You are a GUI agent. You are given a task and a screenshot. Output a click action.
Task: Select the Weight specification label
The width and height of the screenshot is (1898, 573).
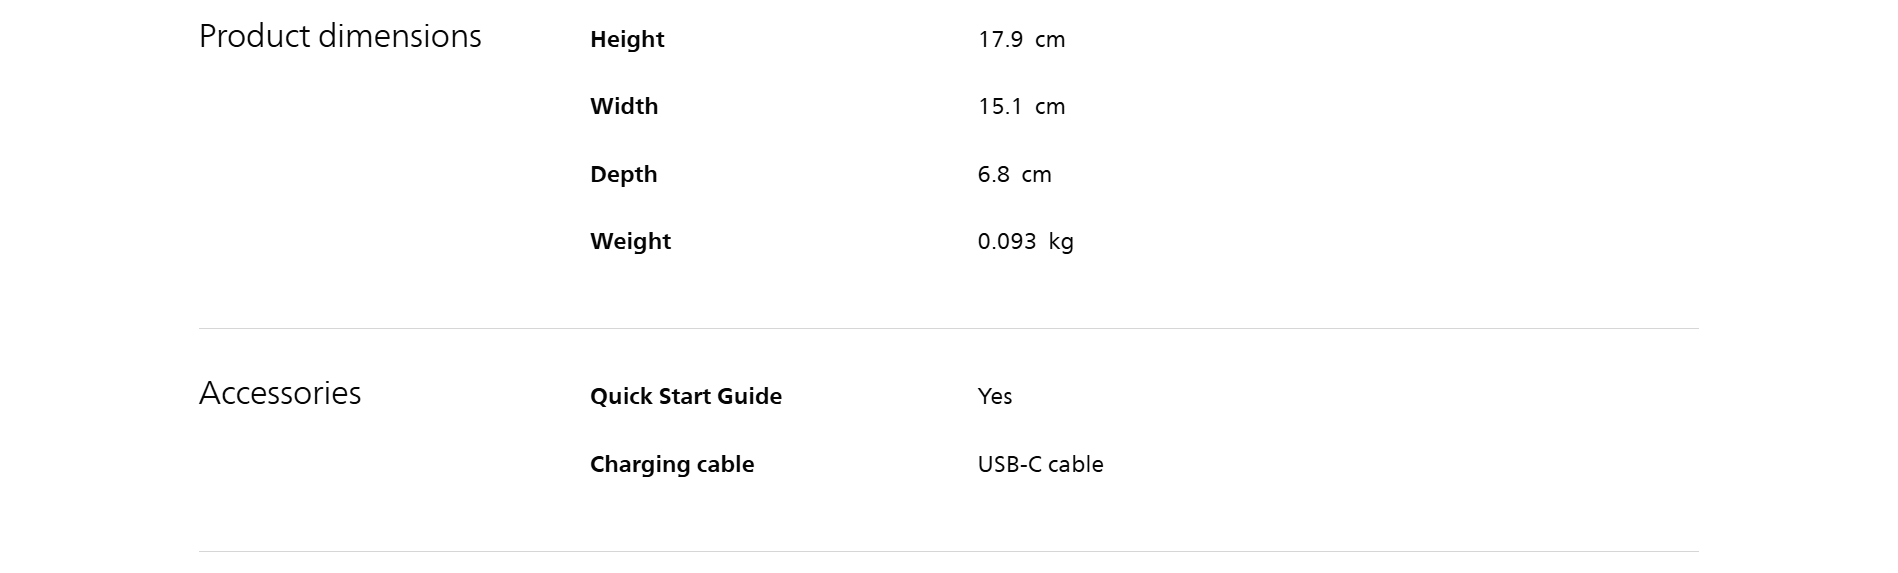(630, 242)
